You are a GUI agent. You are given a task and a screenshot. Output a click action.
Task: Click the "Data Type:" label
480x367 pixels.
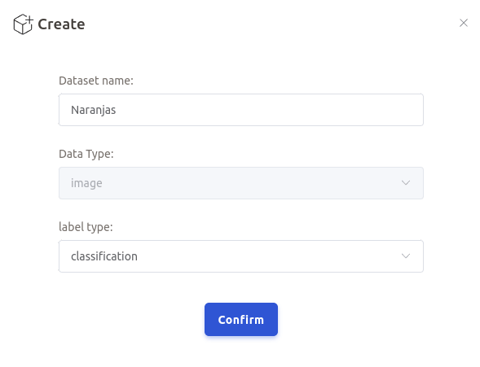(86, 154)
